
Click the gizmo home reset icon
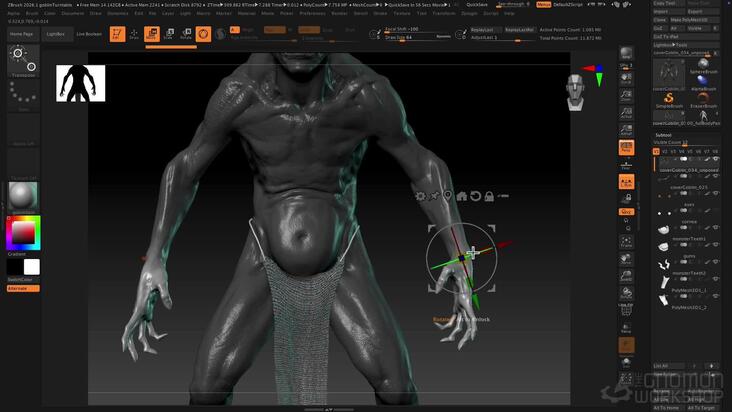(x=462, y=196)
